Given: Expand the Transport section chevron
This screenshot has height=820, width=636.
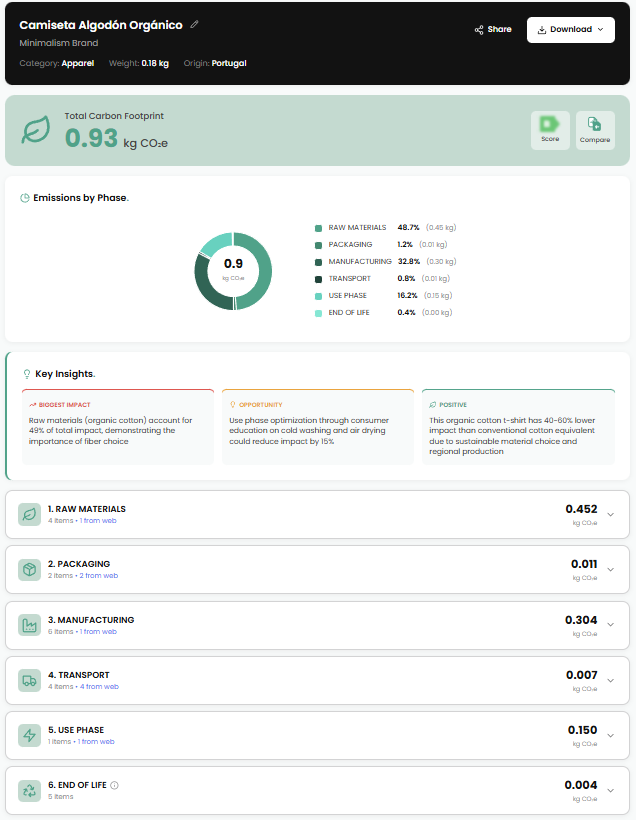Looking at the screenshot, I should pos(610,680).
